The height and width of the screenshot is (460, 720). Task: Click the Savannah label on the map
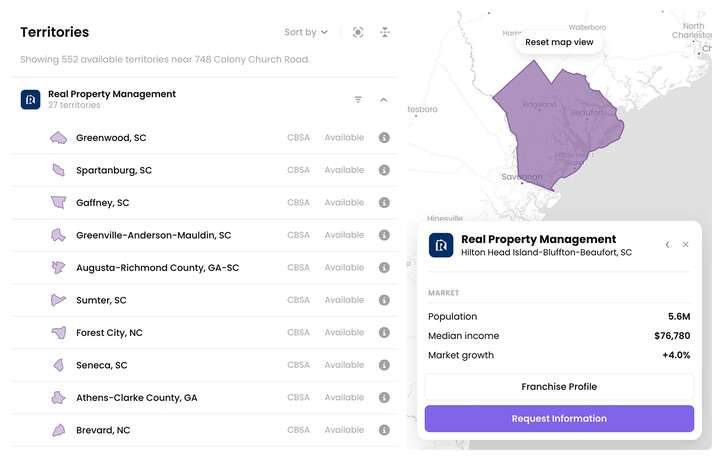coord(522,177)
